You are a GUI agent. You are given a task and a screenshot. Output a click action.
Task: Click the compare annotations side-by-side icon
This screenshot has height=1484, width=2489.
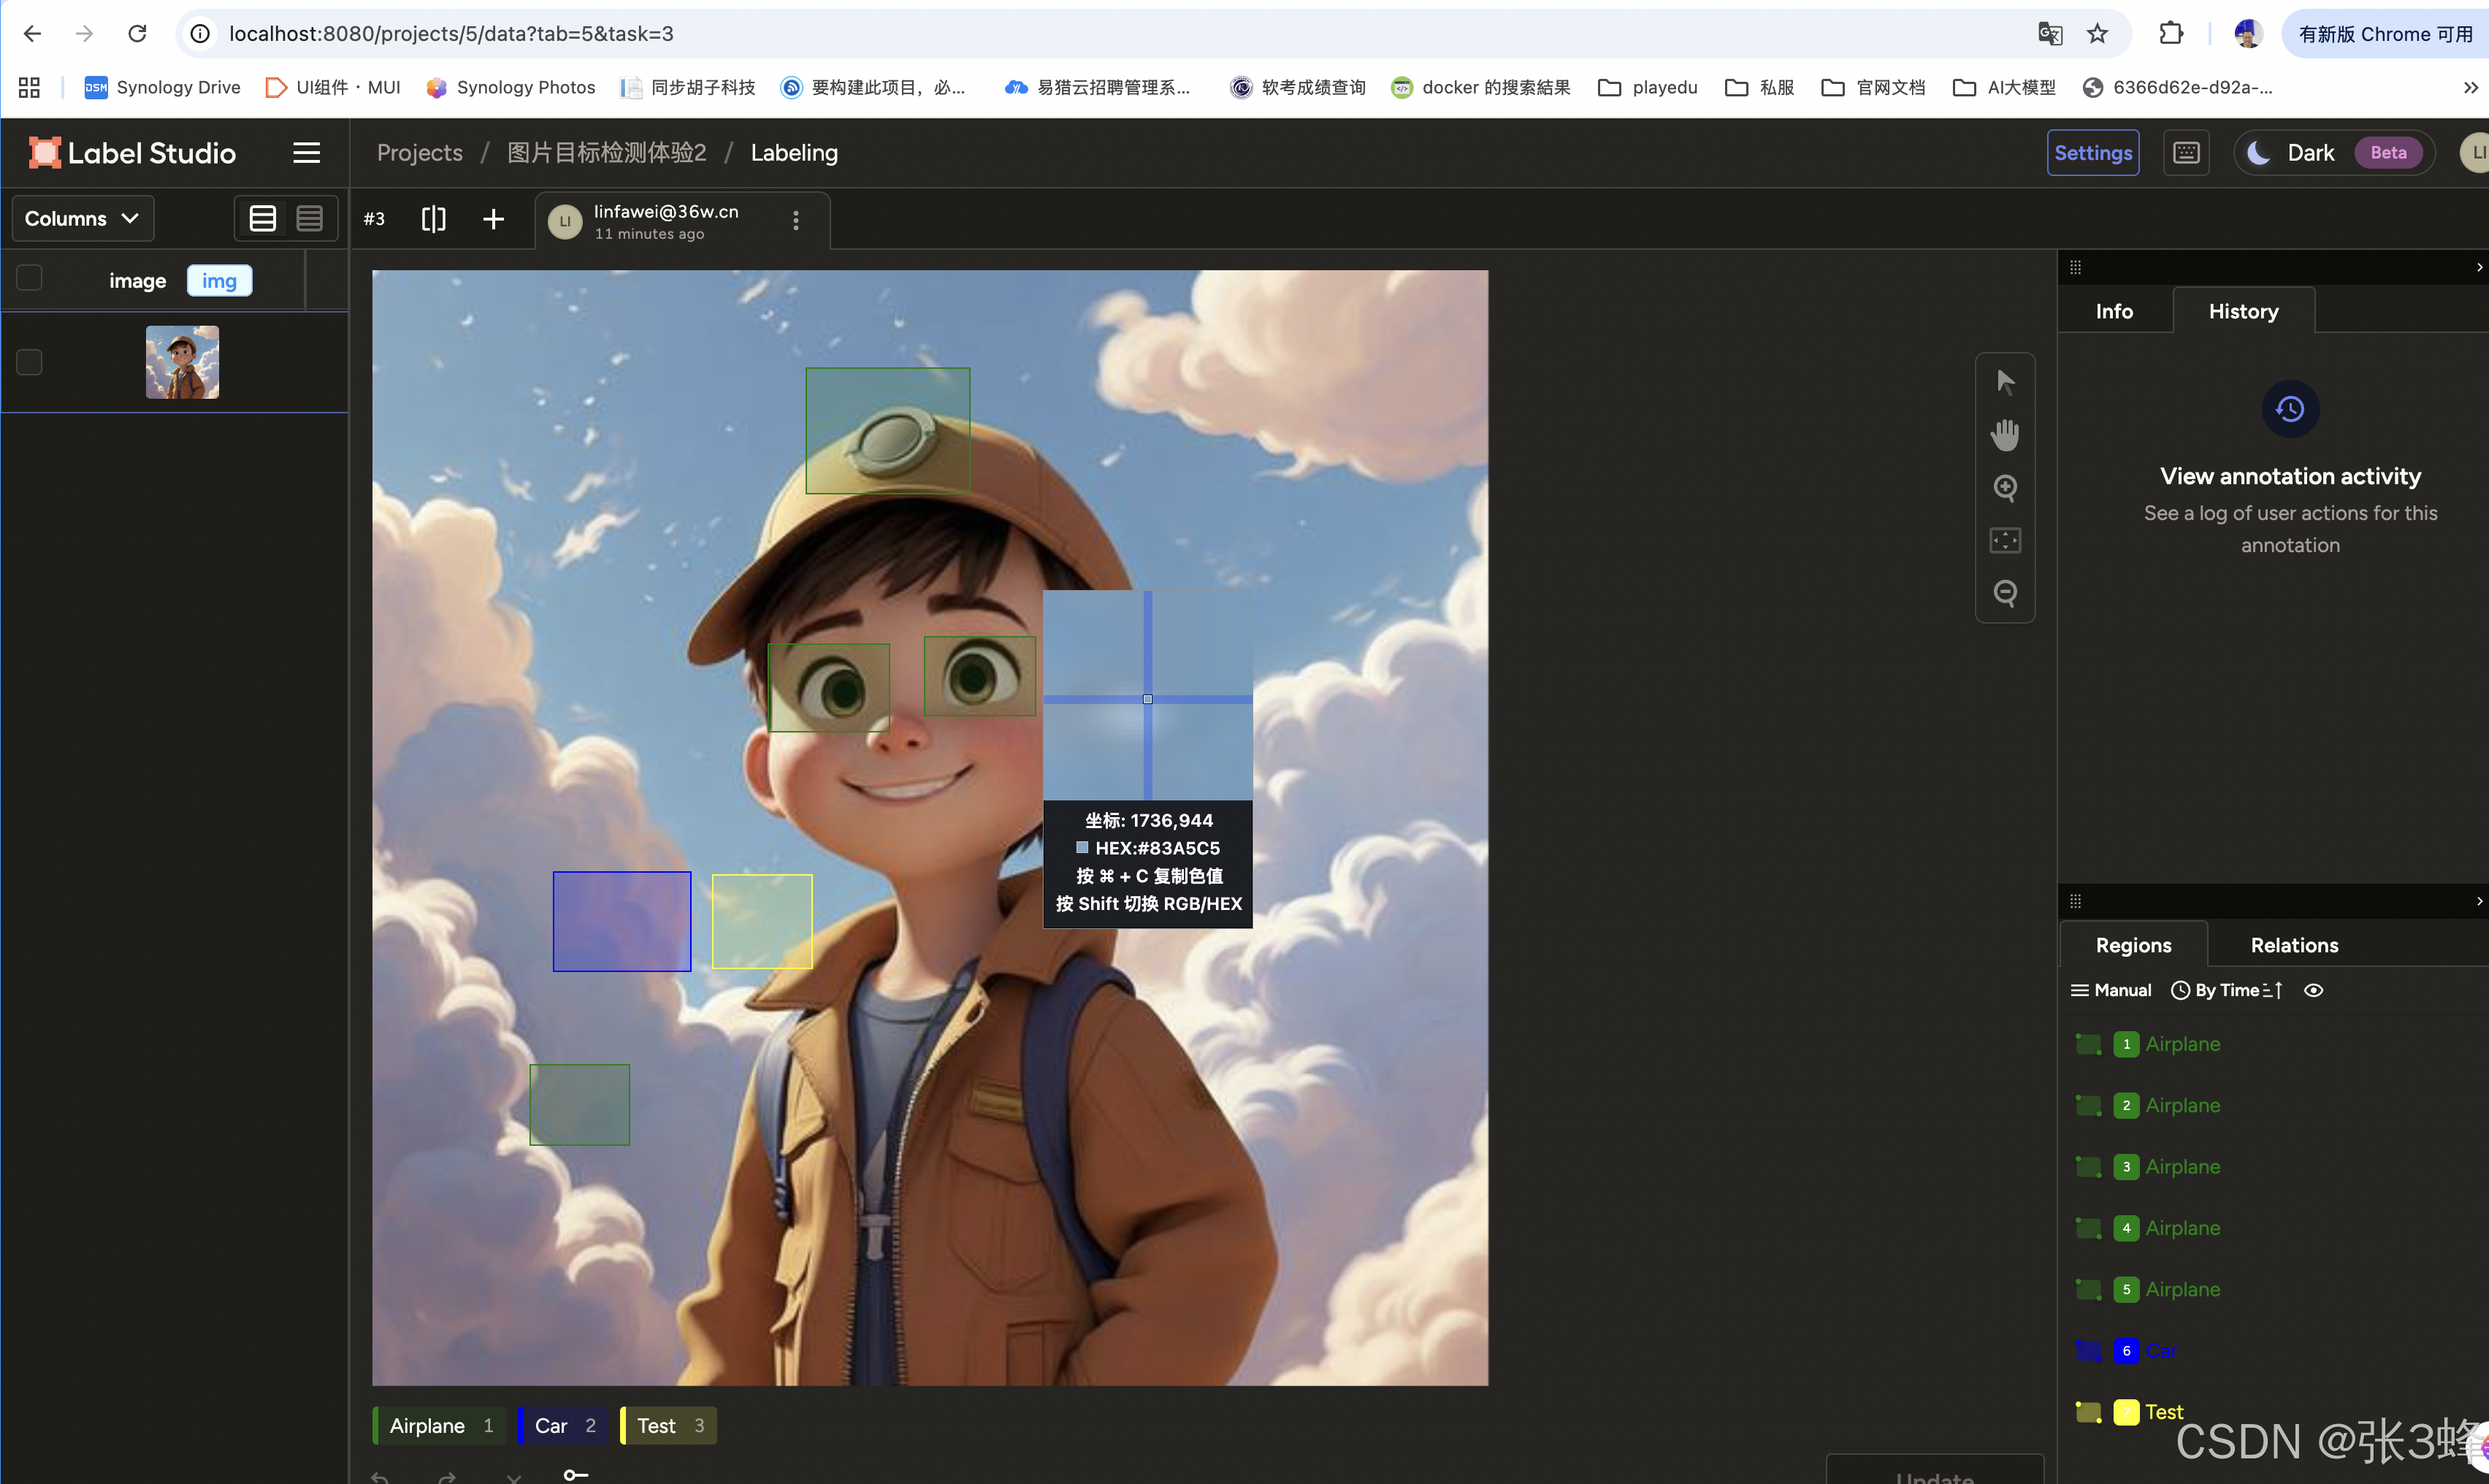point(433,219)
